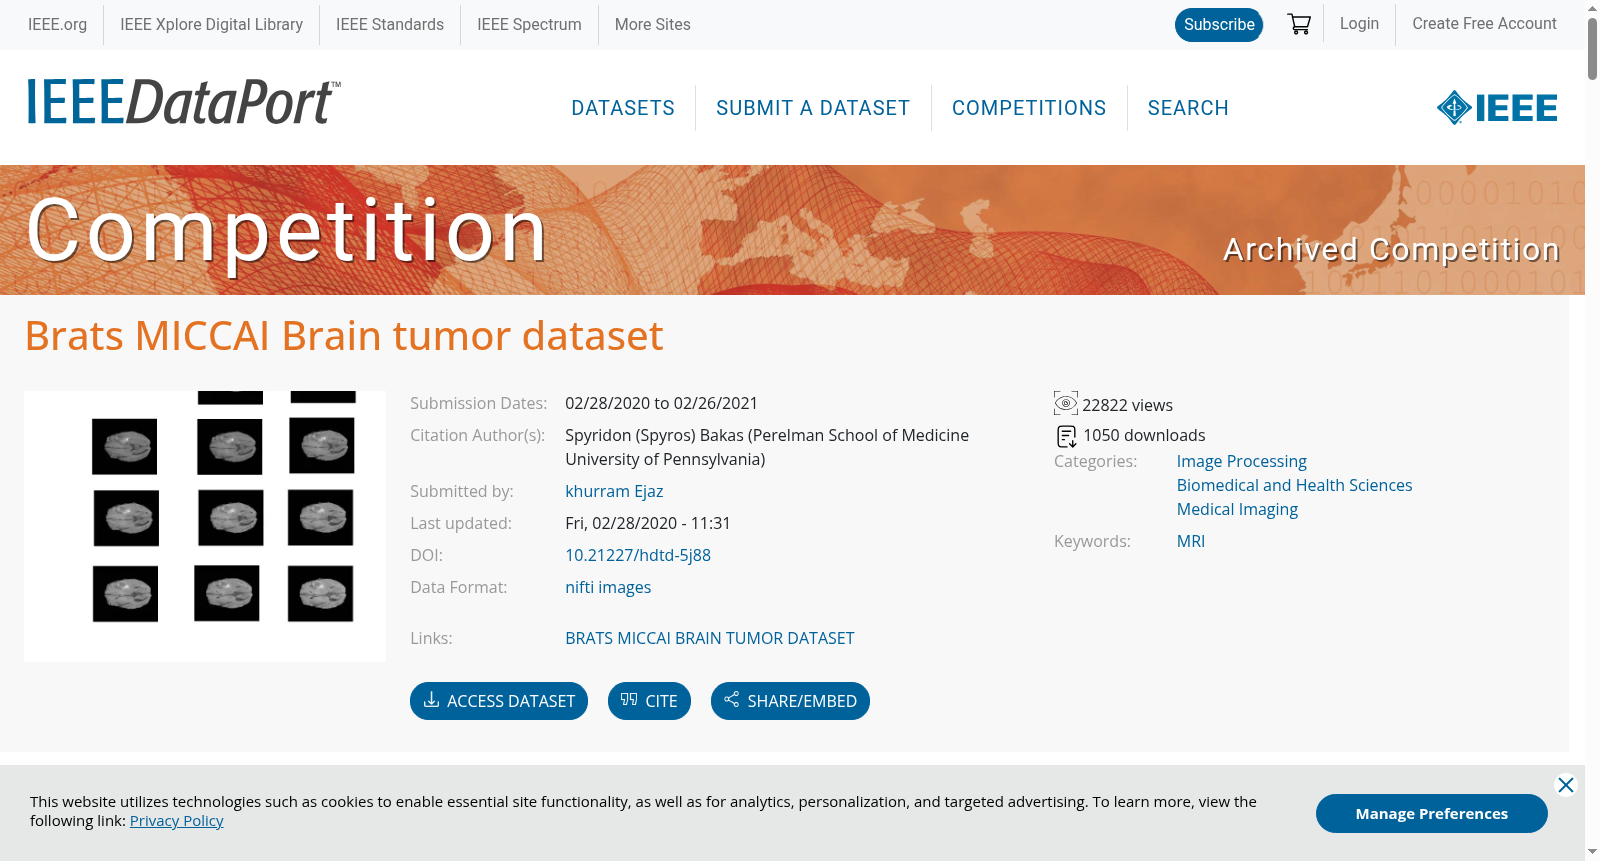Screen dimensions: 1600x861
Task: Click the Archived Competition banner text
Action: (x=1391, y=249)
